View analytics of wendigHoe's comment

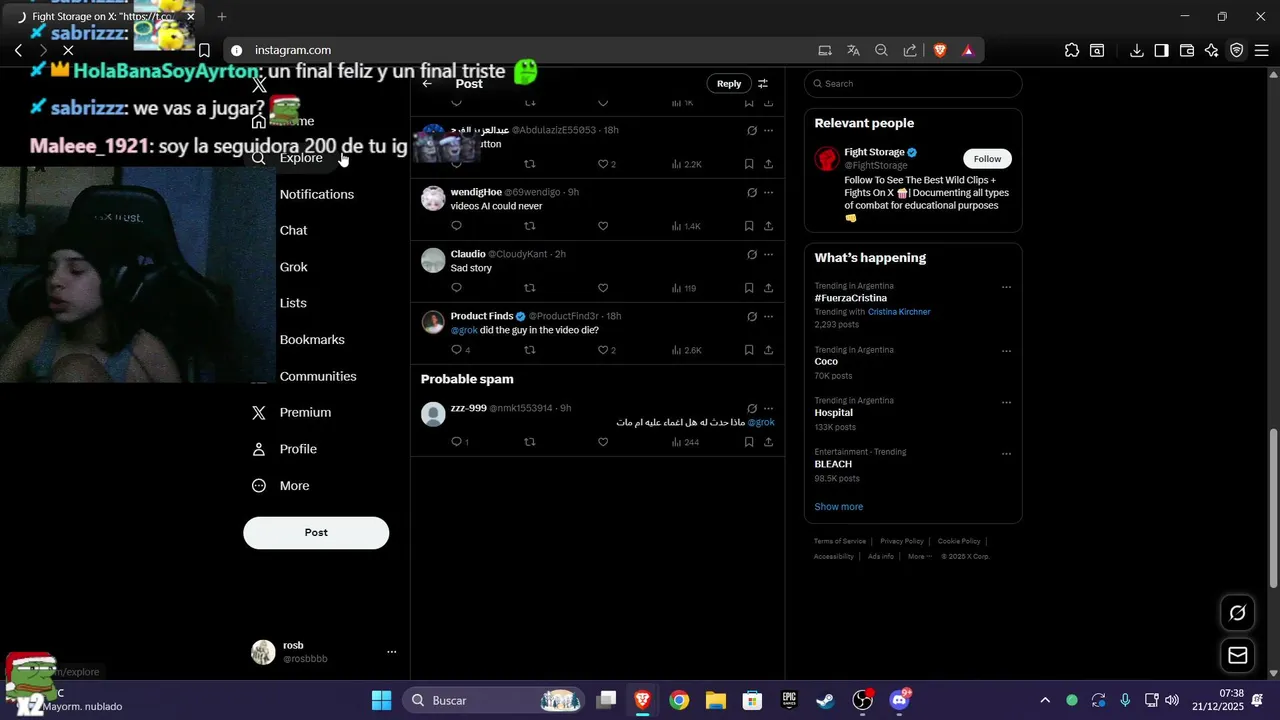click(687, 226)
